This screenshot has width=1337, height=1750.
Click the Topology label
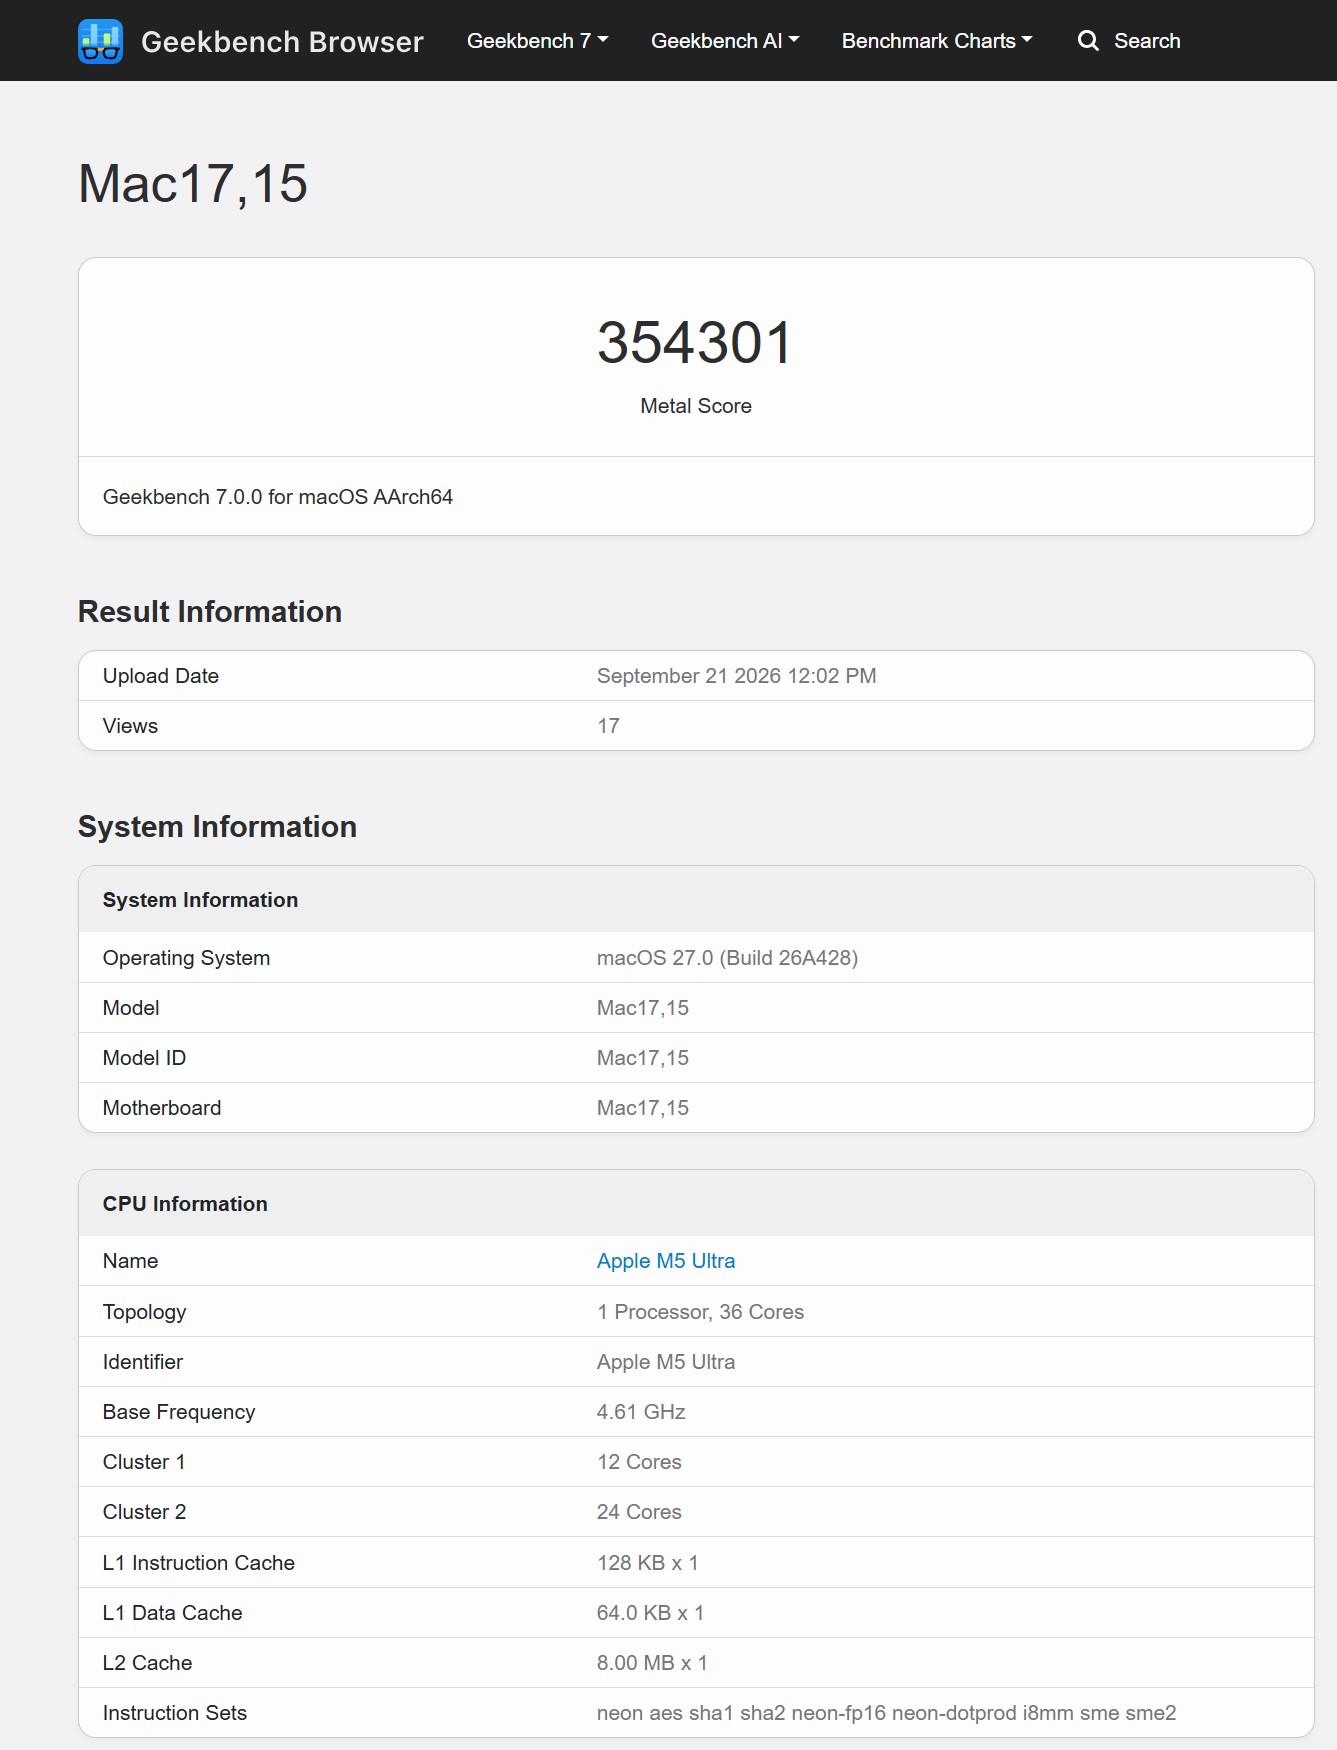(144, 1312)
